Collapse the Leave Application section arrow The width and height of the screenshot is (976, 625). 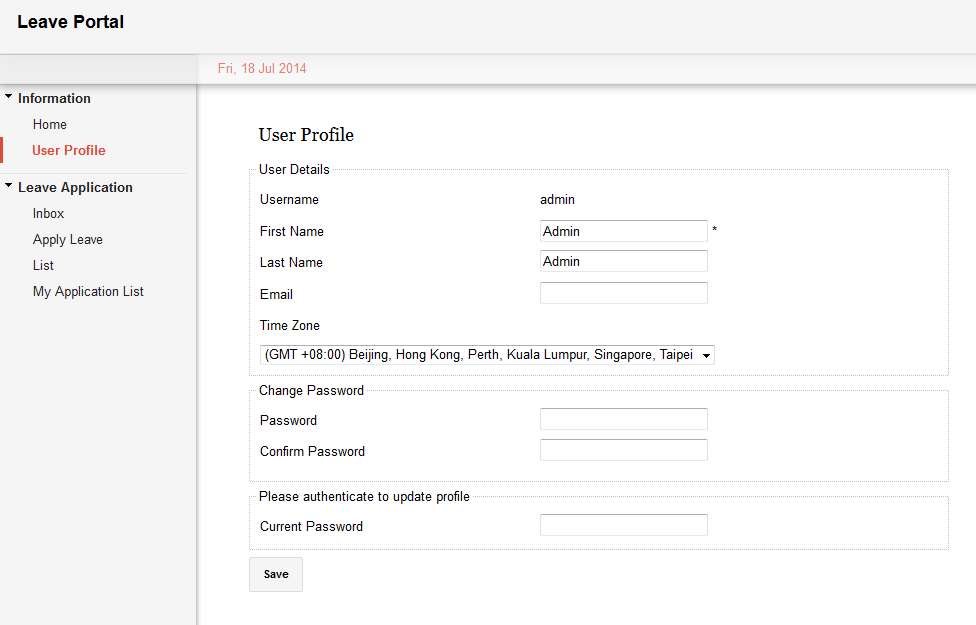click(9, 187)
